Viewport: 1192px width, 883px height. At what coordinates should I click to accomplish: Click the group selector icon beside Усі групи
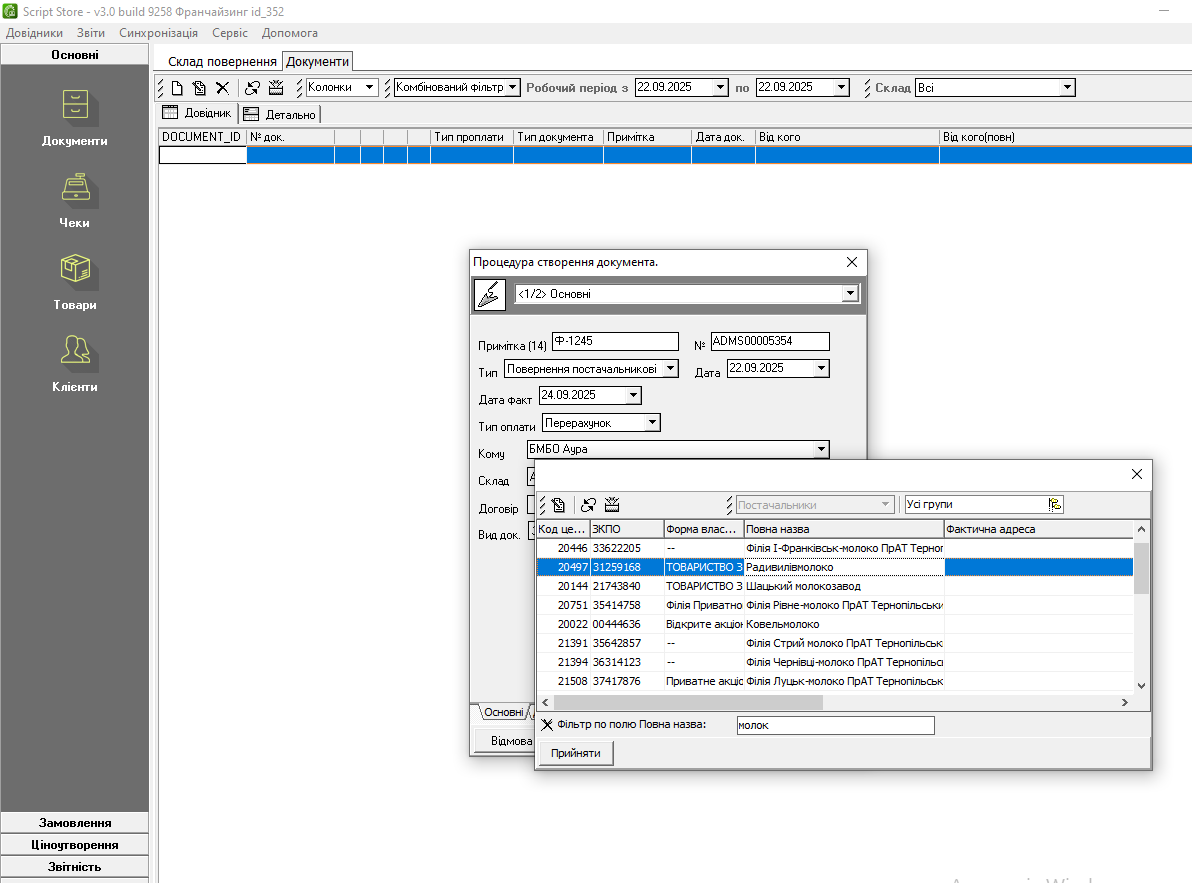(1055, 505)
